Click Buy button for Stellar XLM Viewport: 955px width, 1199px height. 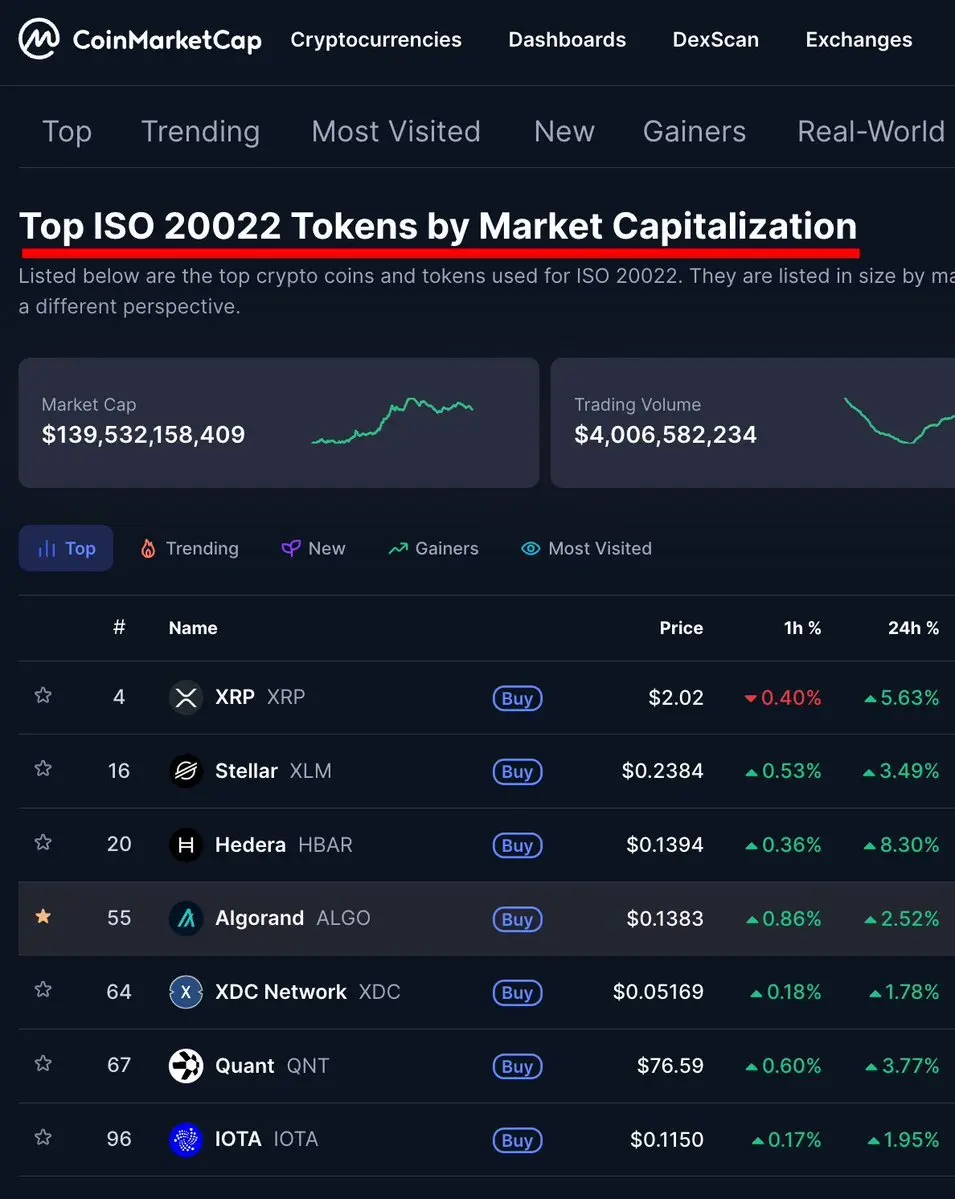click(x=518, y=772)
